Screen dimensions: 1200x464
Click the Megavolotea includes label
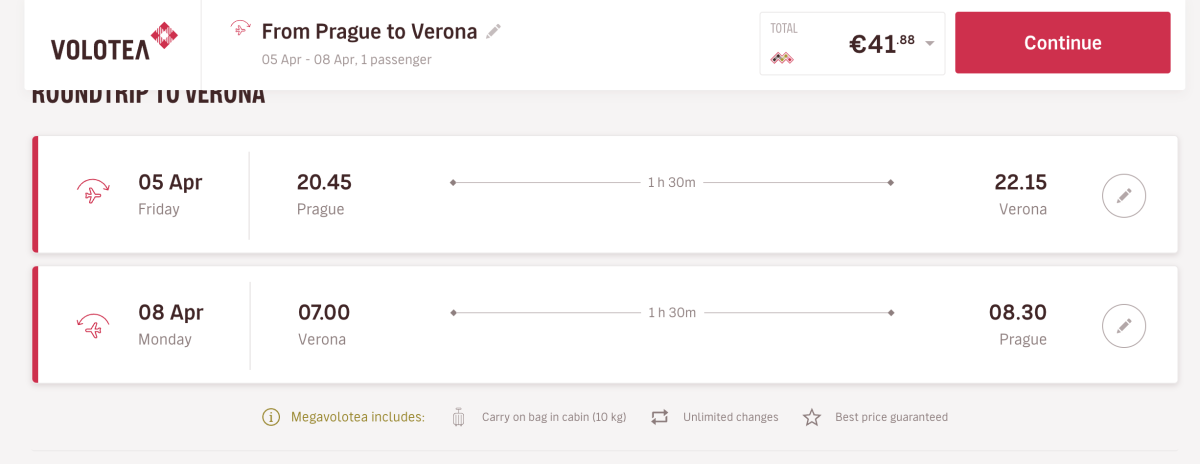tap(357, 417)
